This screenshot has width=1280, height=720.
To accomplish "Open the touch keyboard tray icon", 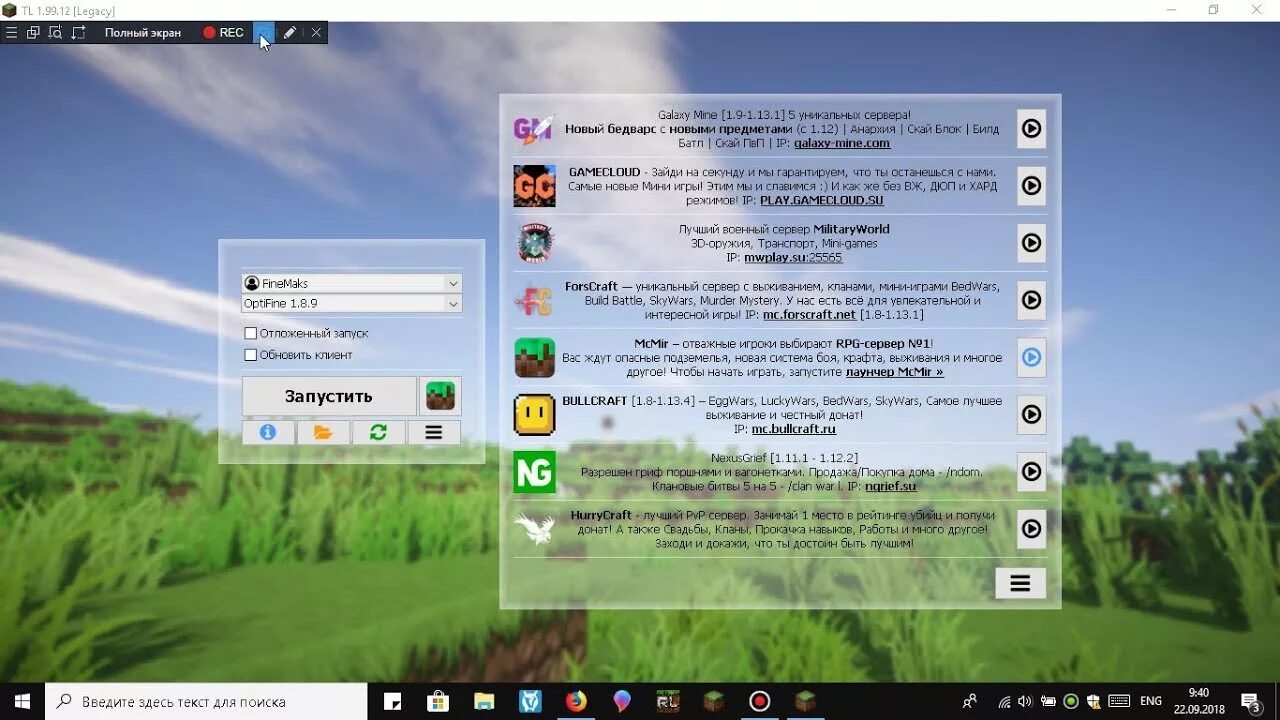I will (x=1120, y=702).
